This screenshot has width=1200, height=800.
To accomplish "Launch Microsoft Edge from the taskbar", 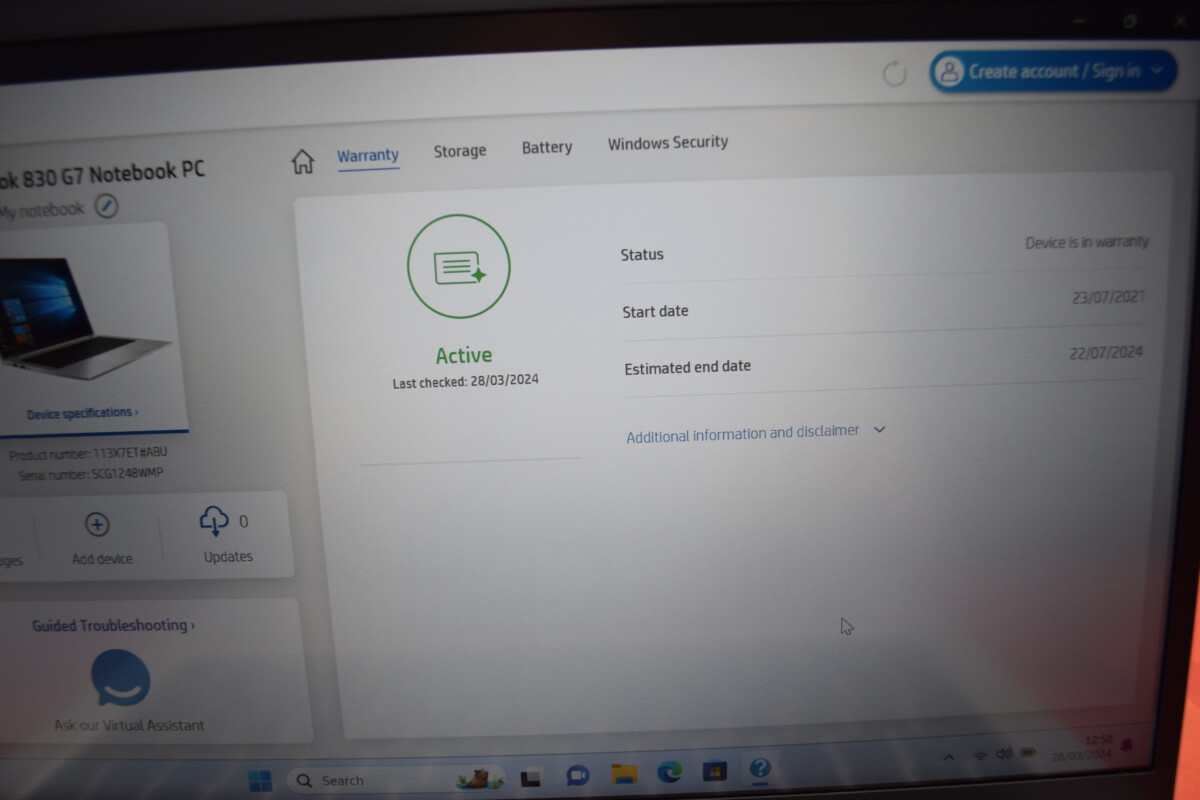I will coord(669,772).
